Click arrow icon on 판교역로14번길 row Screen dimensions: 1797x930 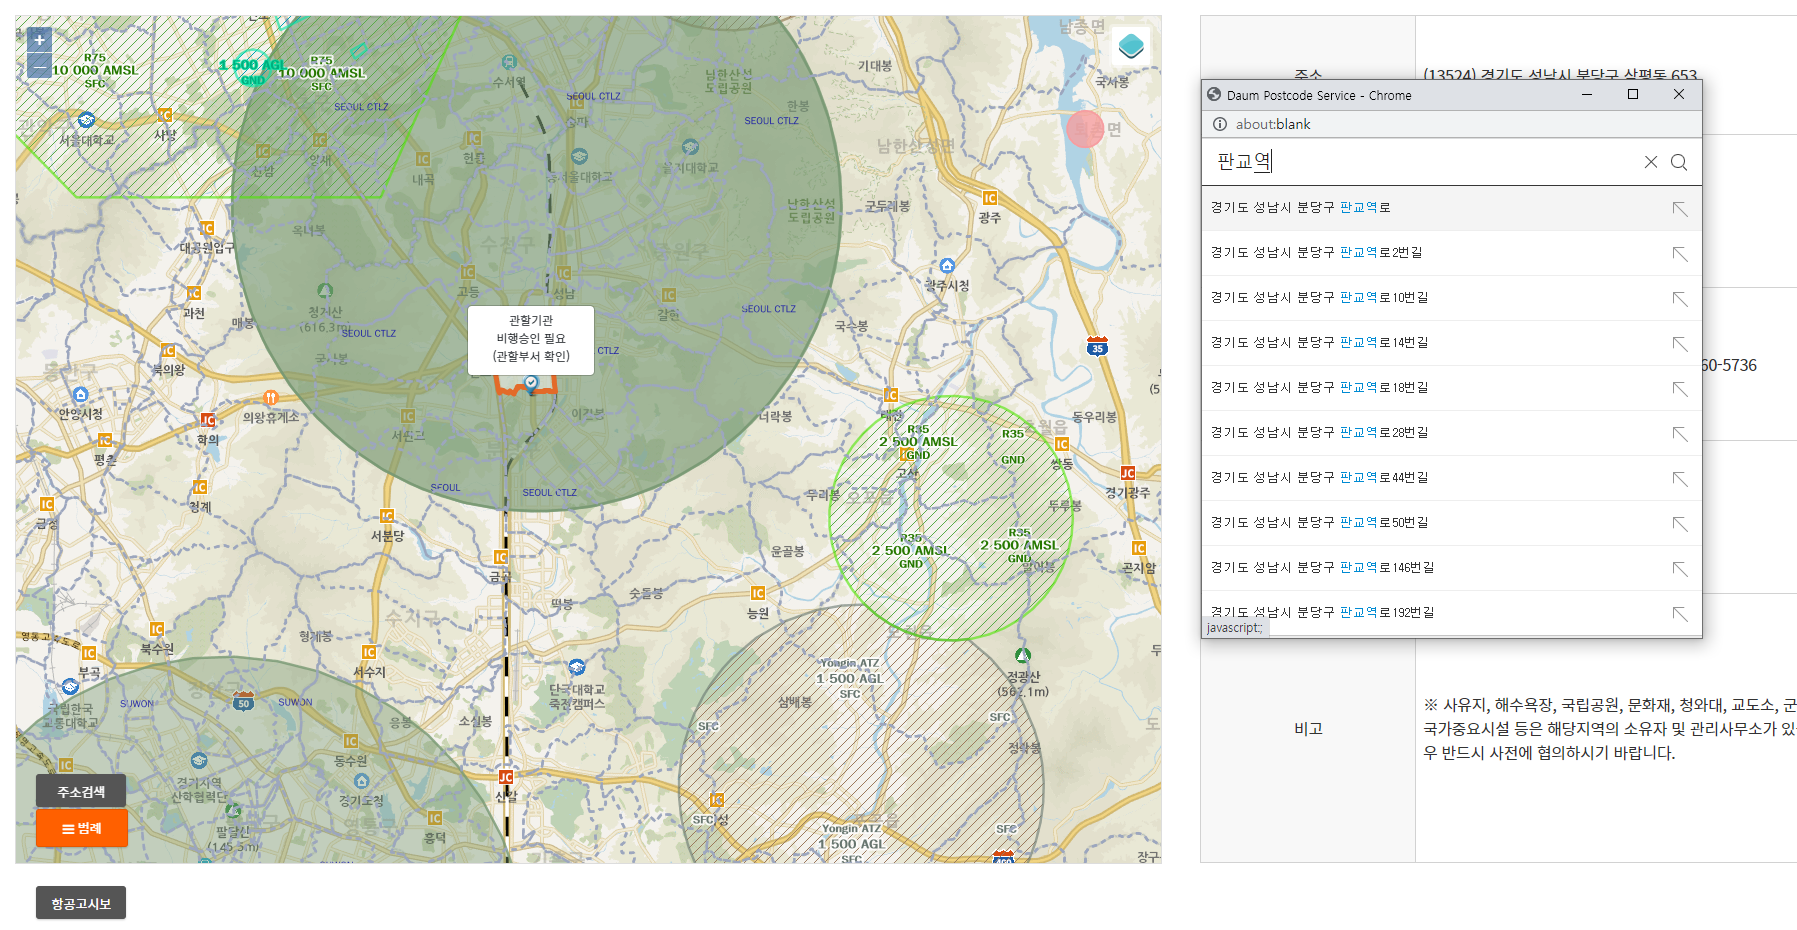[1680, 344]
